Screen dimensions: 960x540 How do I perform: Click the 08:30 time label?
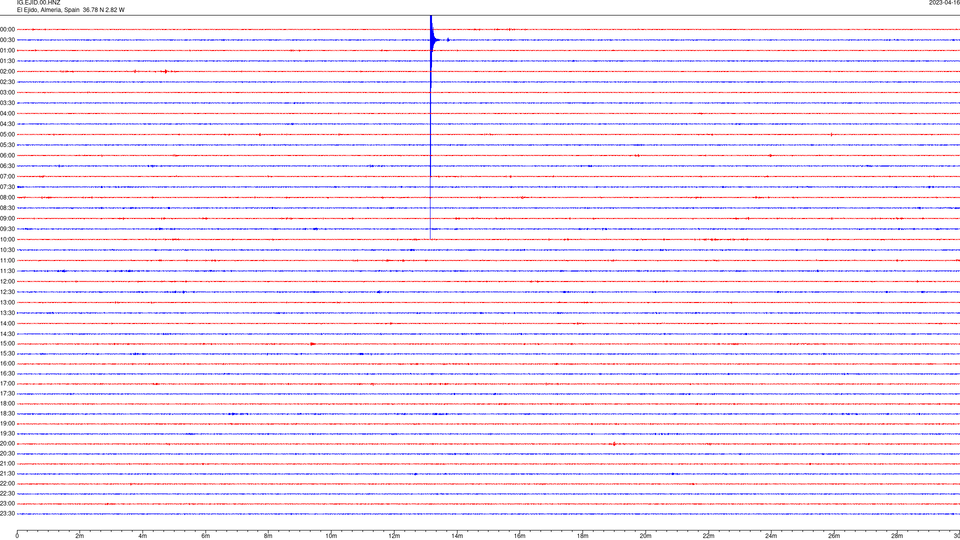[7, 208]
